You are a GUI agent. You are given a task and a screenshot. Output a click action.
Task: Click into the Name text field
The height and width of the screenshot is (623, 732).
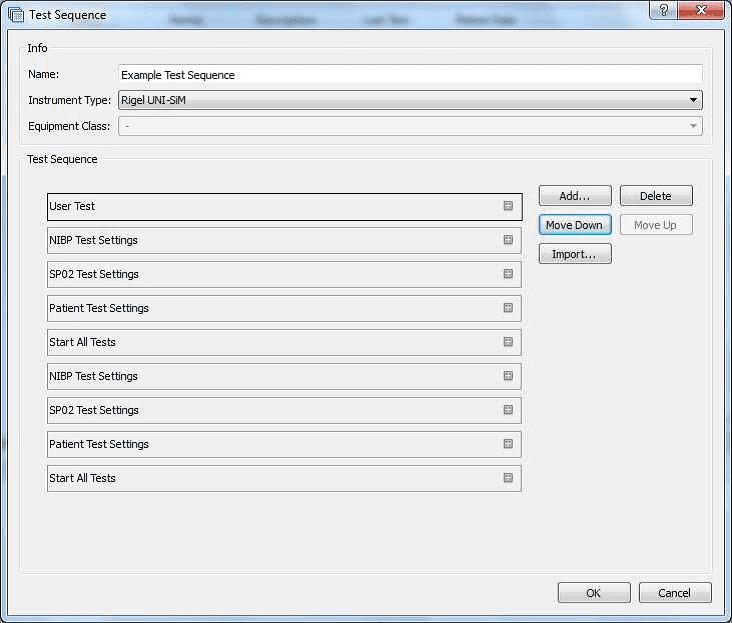coord(410,74)
